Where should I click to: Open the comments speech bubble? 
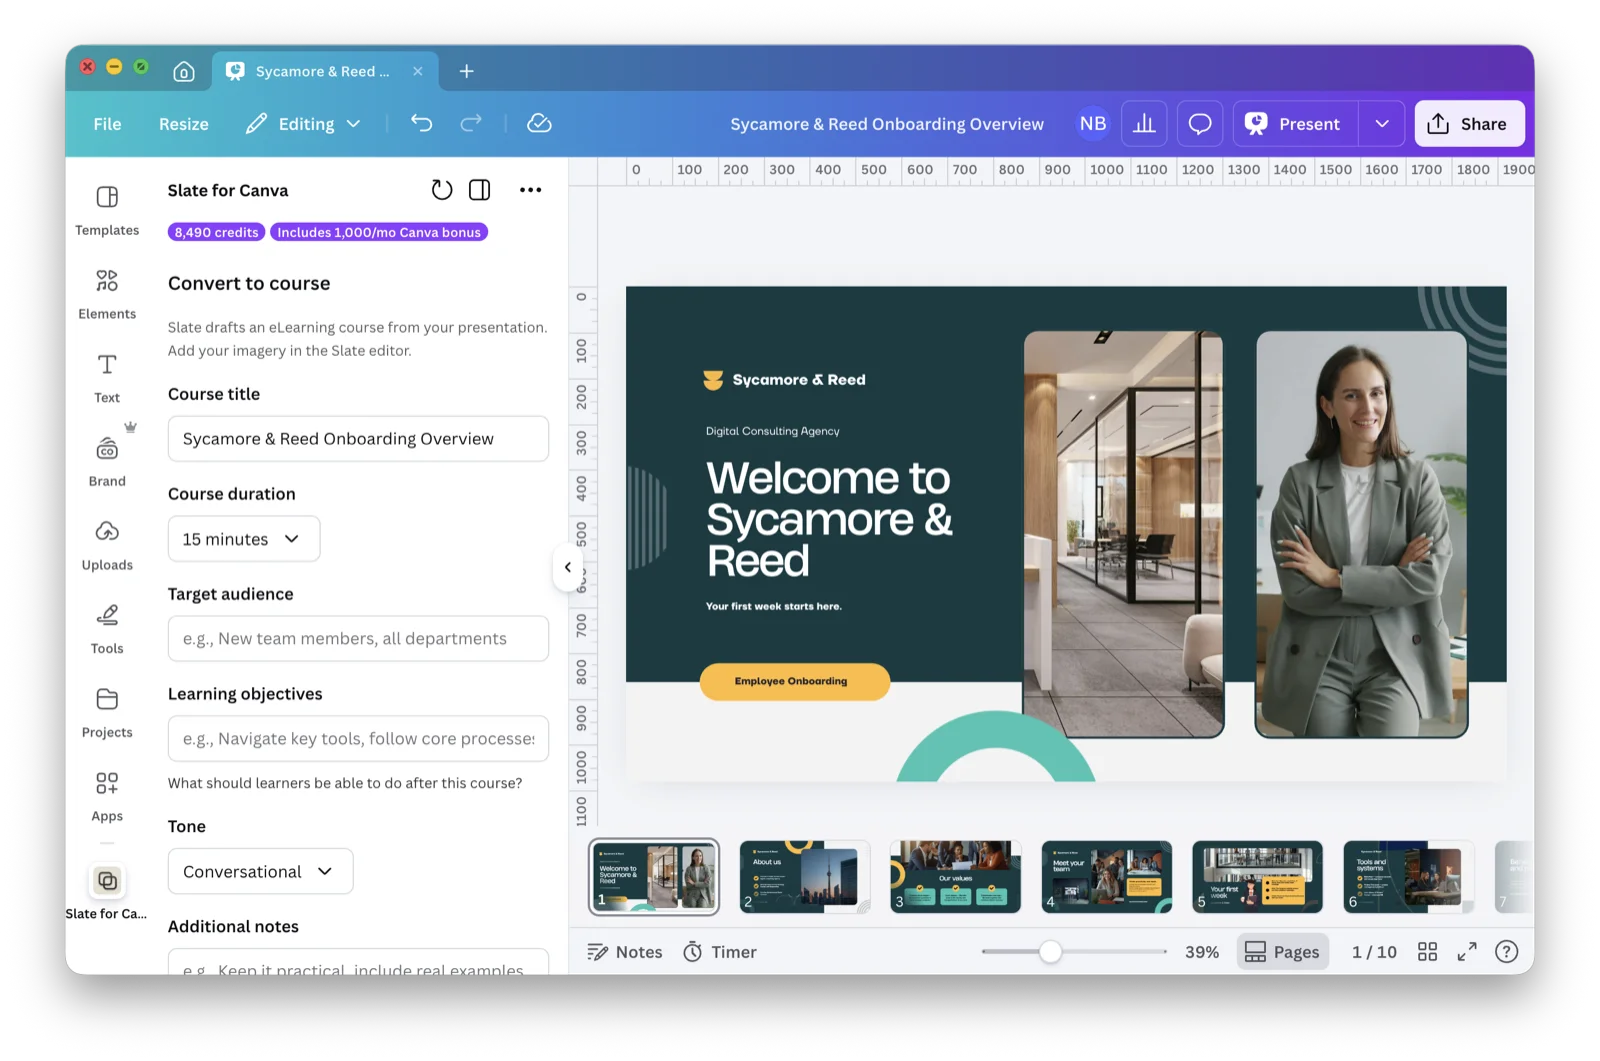(x=1199, y=123)
